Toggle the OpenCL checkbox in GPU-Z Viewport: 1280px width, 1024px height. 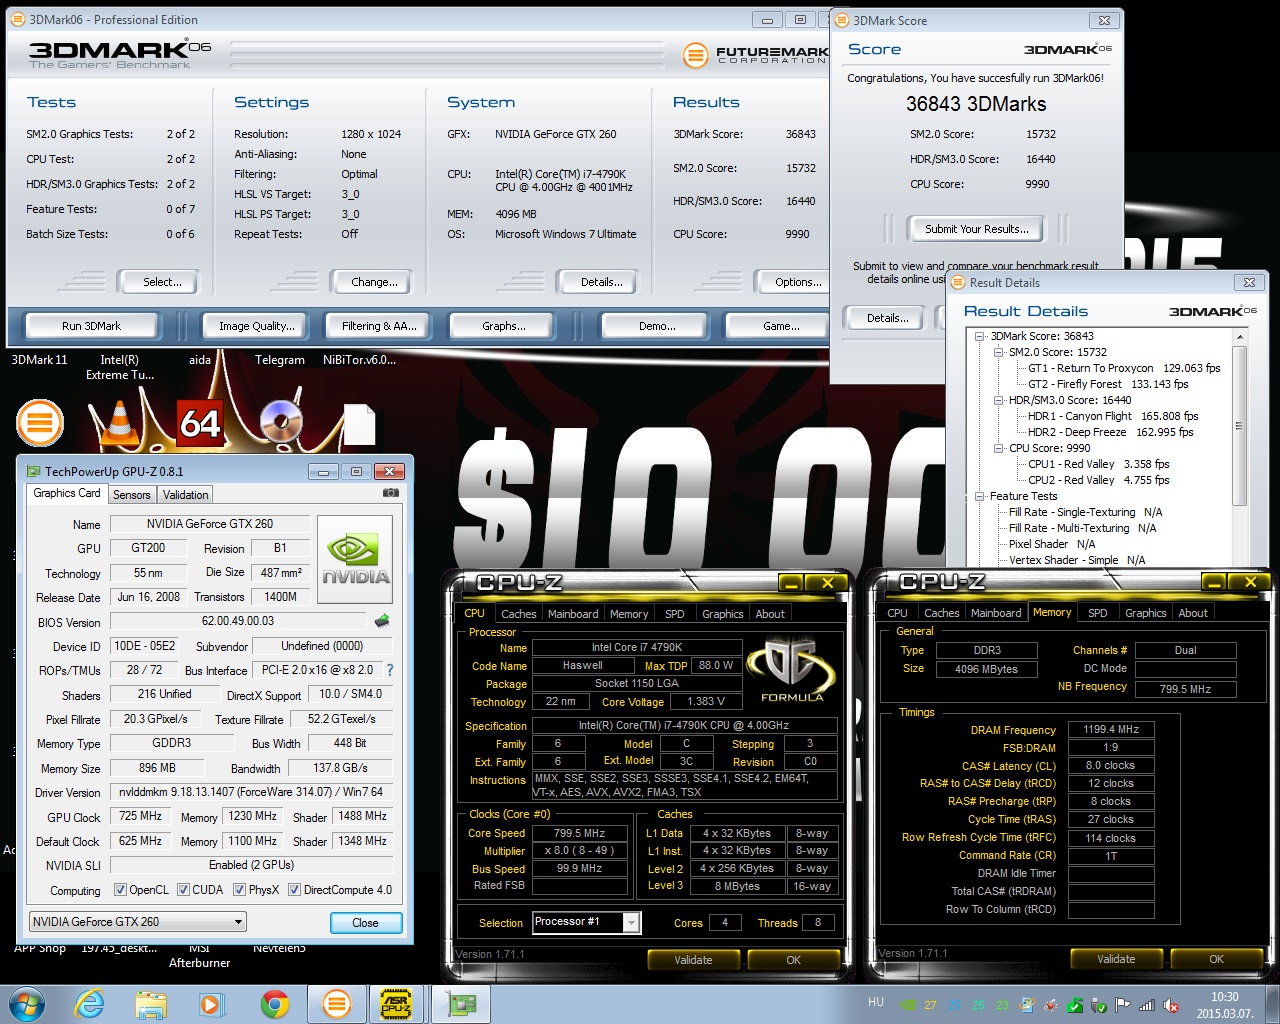click(120, 890)
